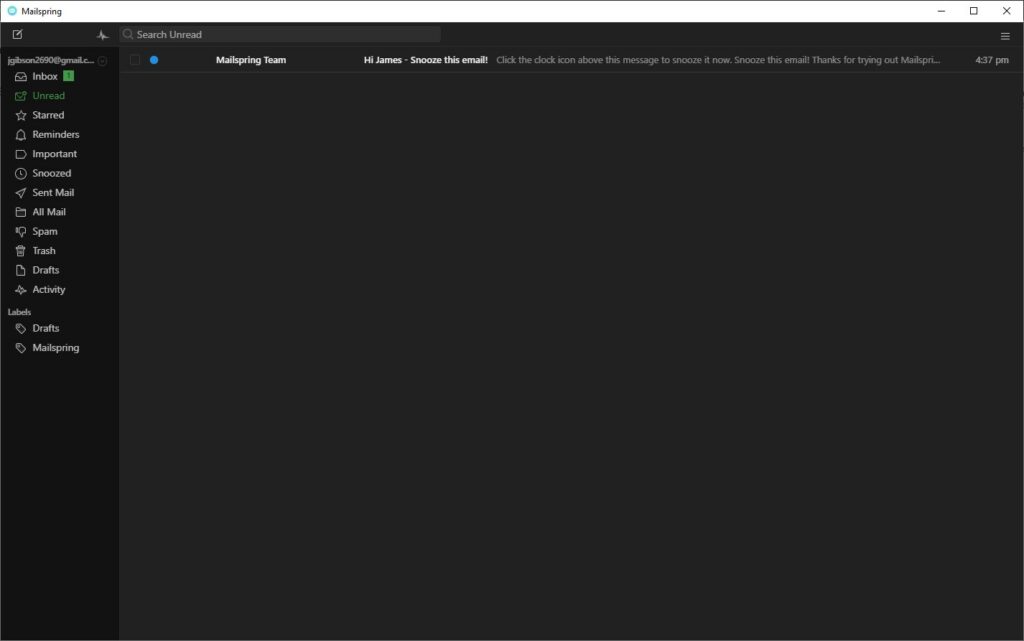Click the Search Unread input field
Viewport: 1024px width, 641px height.
280,35
